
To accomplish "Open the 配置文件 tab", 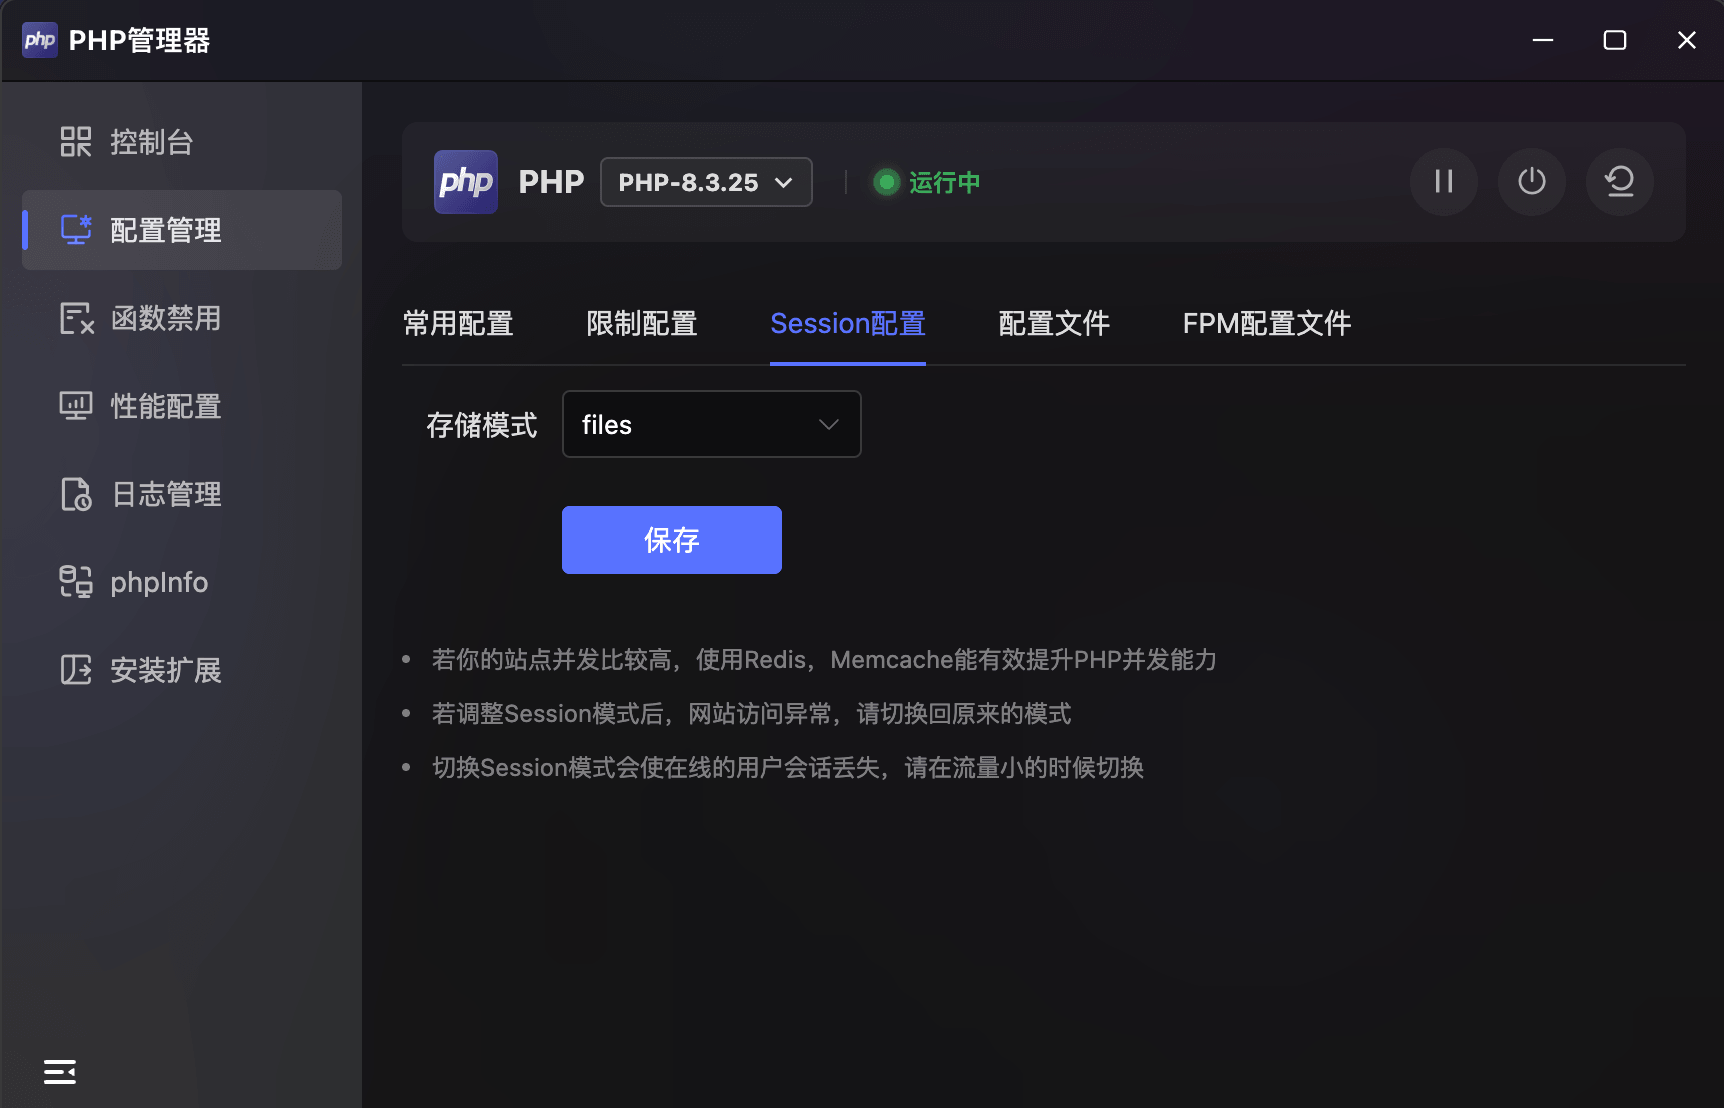I will pos(1054,324).
